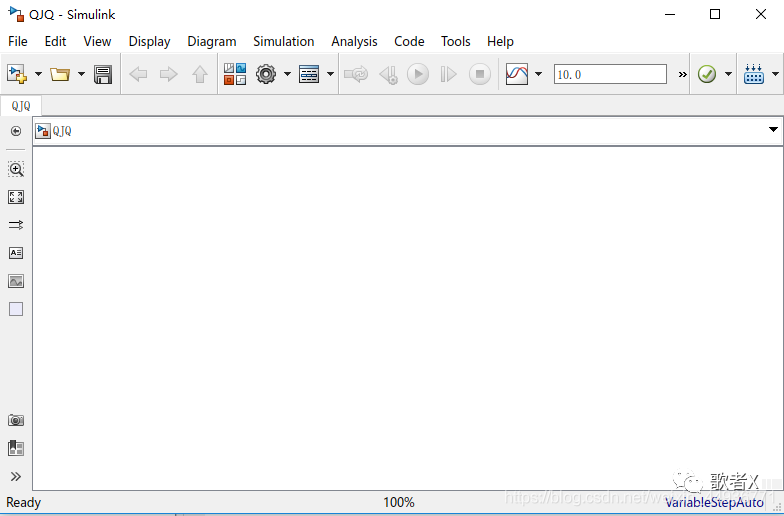784x516 pixels.
Task: Expand the Model Explorer dropdown arrow
Action: [330, 74]
